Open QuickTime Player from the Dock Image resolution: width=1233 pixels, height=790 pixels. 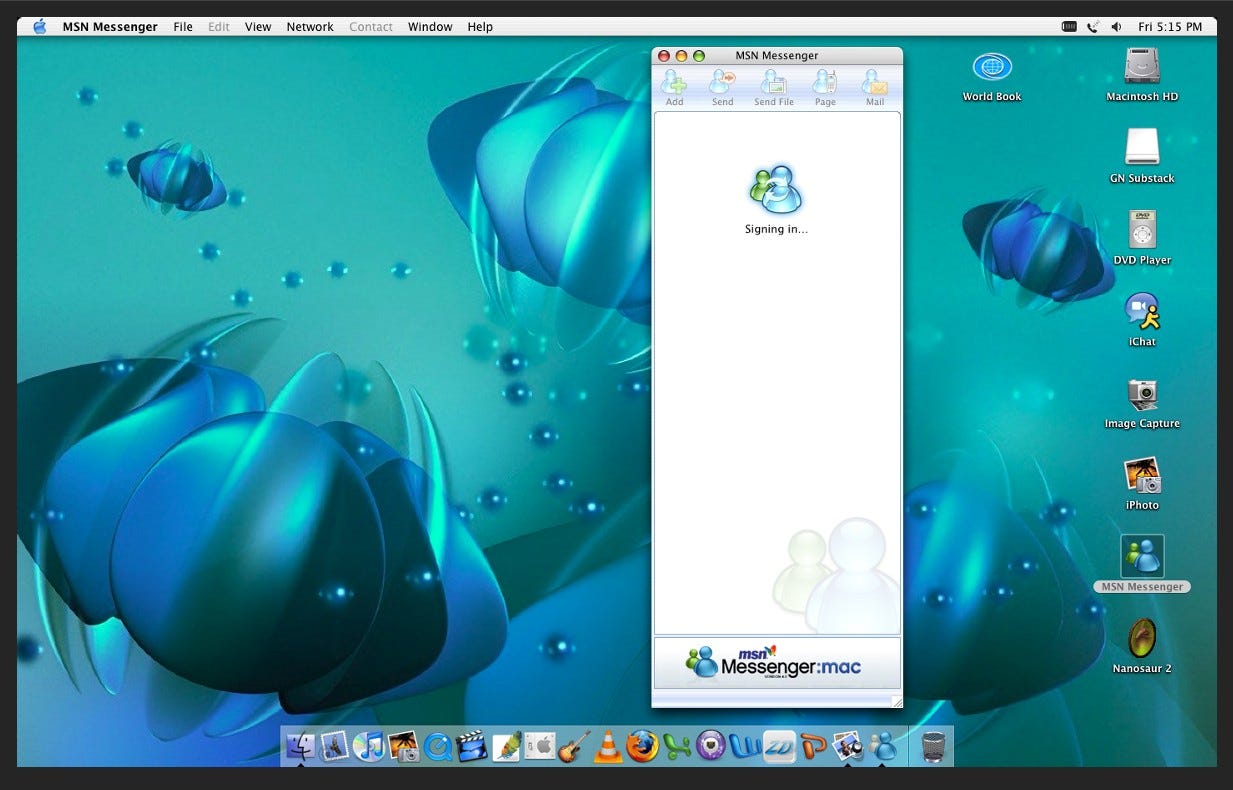tap(437, 746)
